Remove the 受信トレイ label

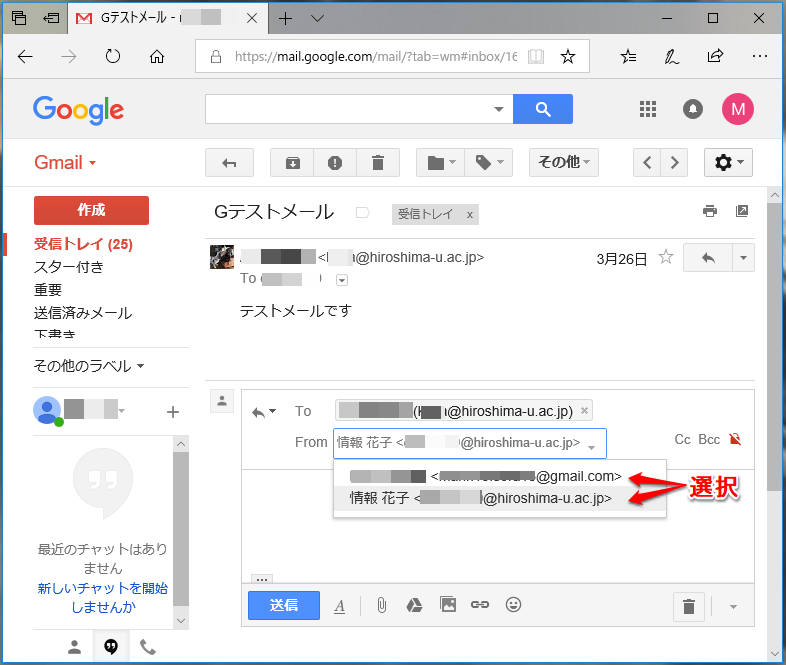click(470, 215)
